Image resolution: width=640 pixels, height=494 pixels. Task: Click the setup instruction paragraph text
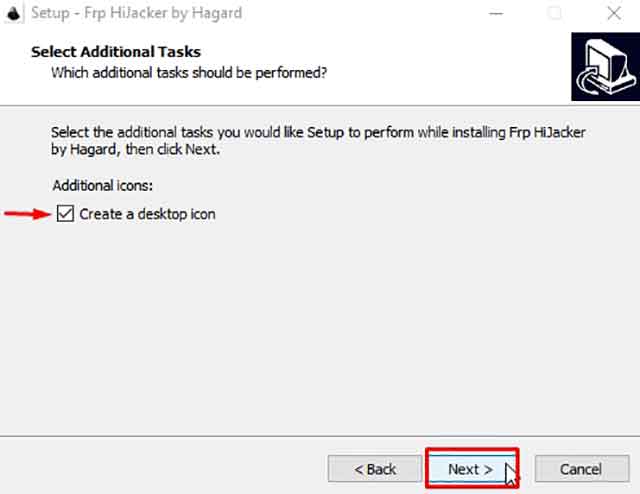tap(318, 141)
